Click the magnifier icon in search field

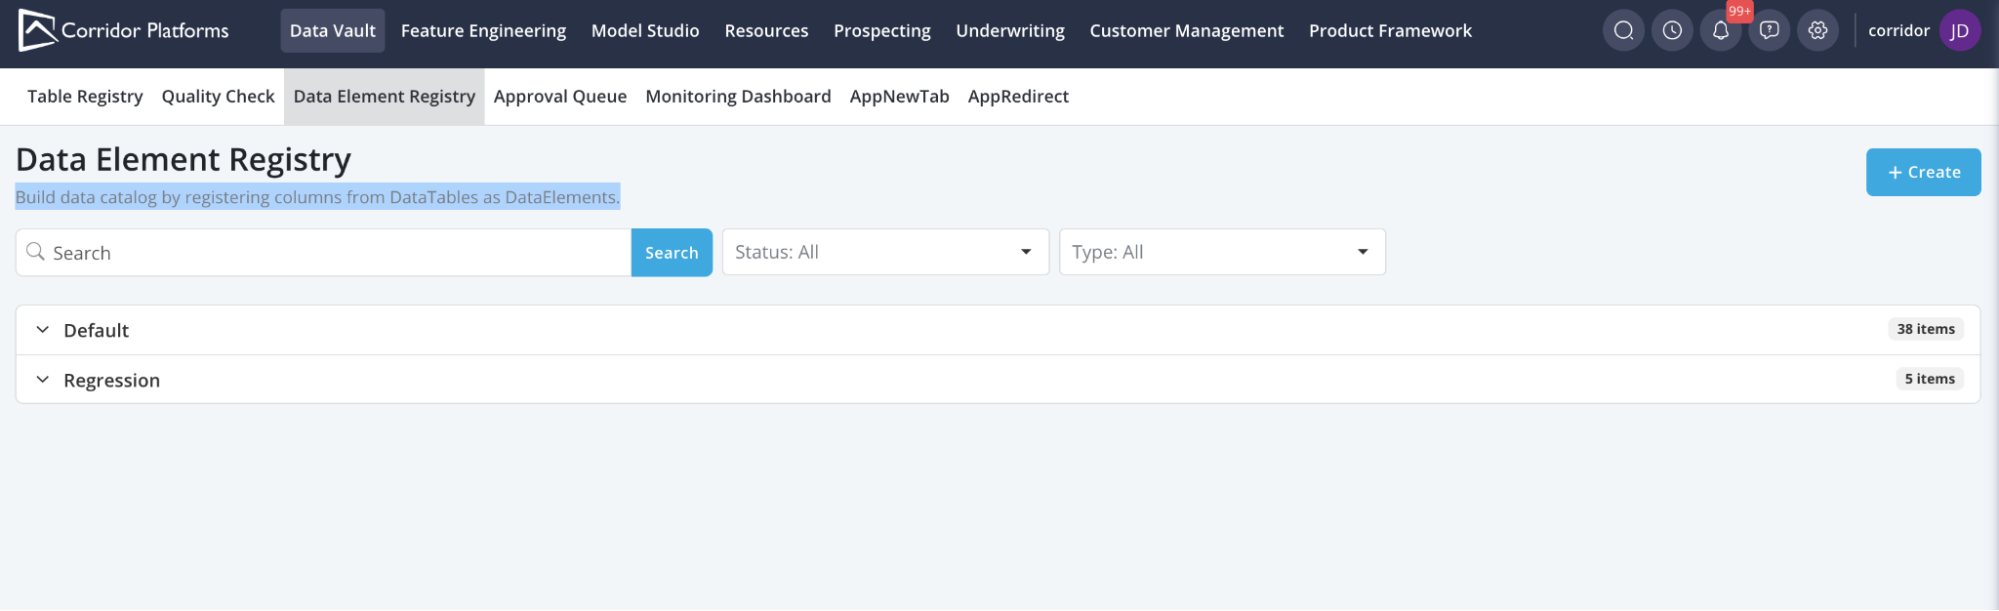point(36,252)
